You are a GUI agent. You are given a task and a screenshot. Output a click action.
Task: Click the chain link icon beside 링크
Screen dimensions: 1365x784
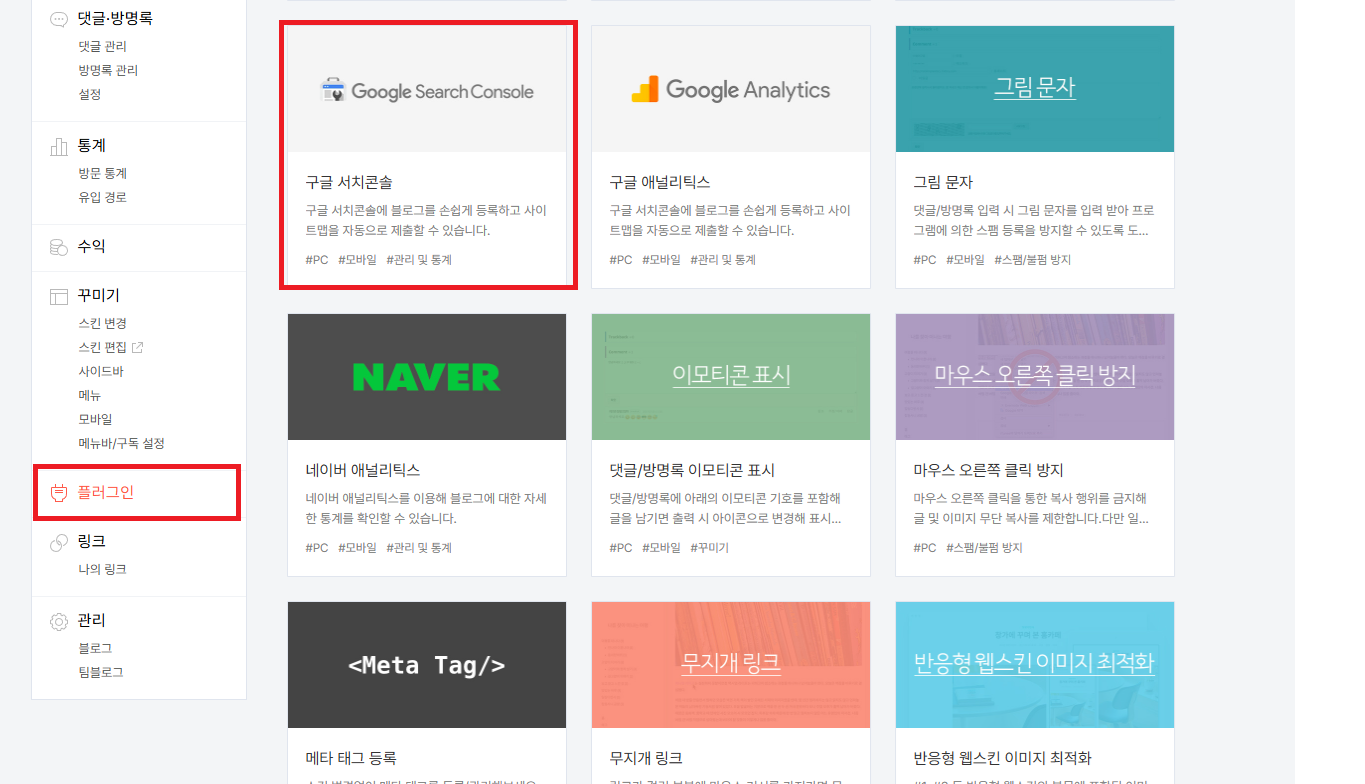59,542
